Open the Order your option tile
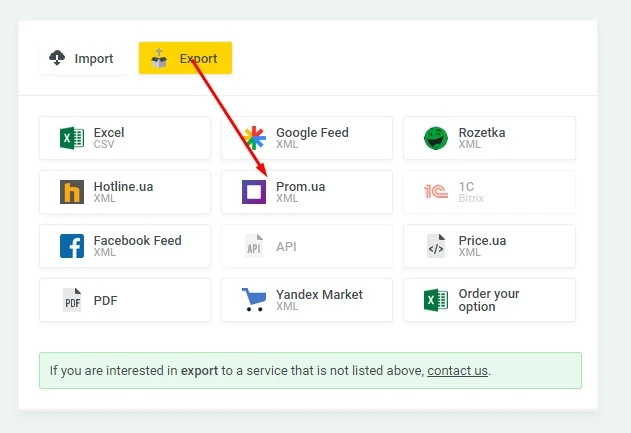 (489, 300)
